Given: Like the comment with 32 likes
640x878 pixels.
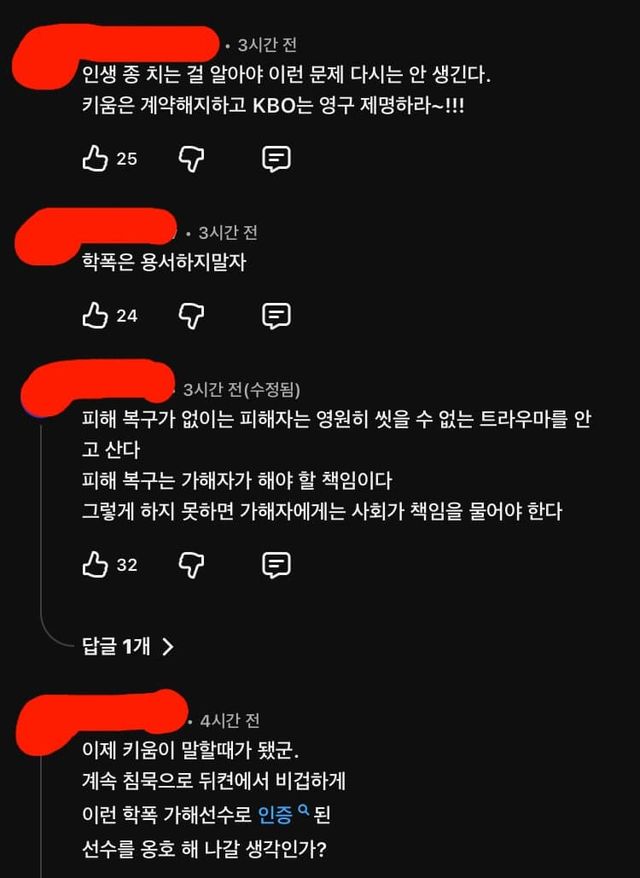Looking at the screenshot, I should point(95,564).
